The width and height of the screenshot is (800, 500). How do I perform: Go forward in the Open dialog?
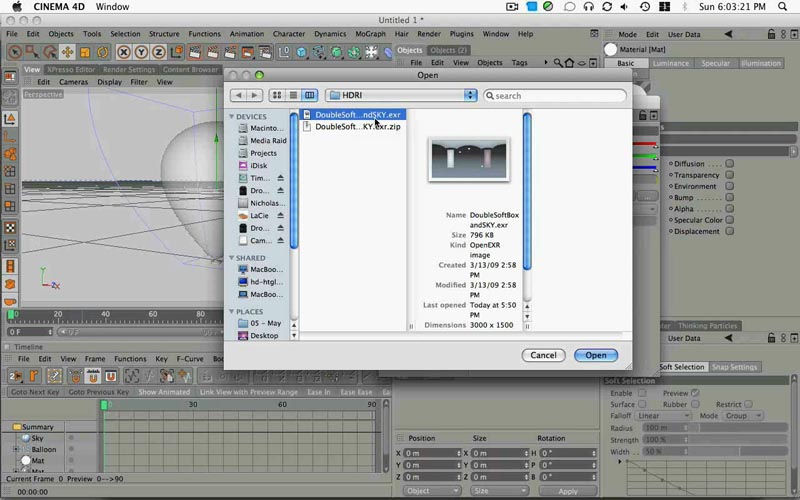(x=254, y=95)
